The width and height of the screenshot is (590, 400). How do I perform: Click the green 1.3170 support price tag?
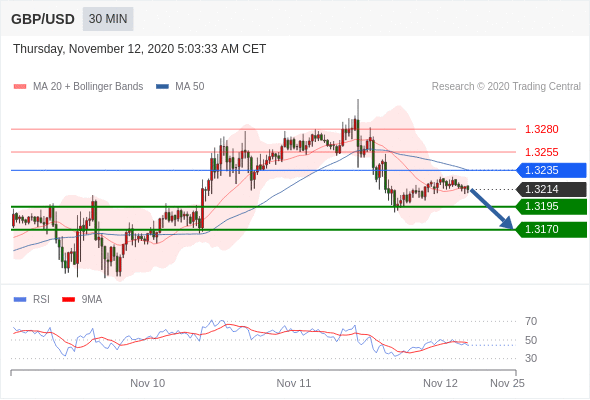(551, 230)
